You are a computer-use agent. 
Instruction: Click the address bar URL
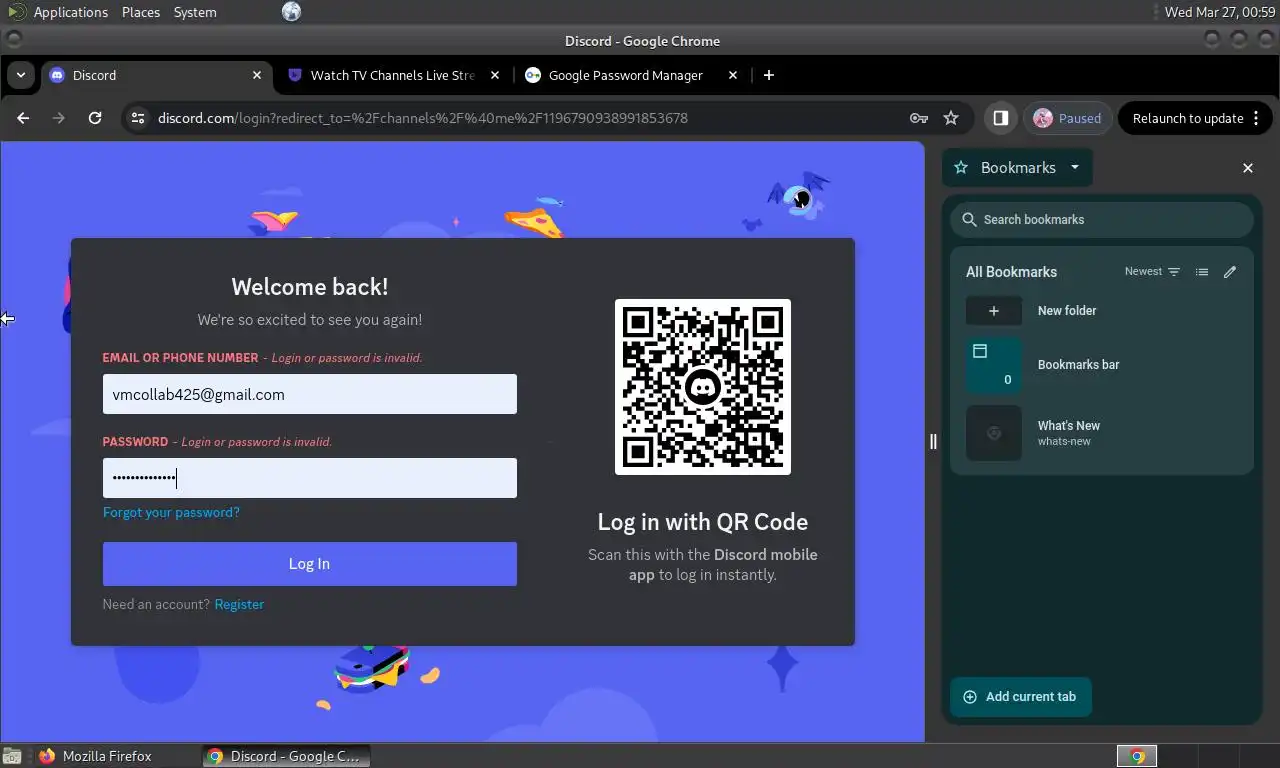(x=423, y=118)
